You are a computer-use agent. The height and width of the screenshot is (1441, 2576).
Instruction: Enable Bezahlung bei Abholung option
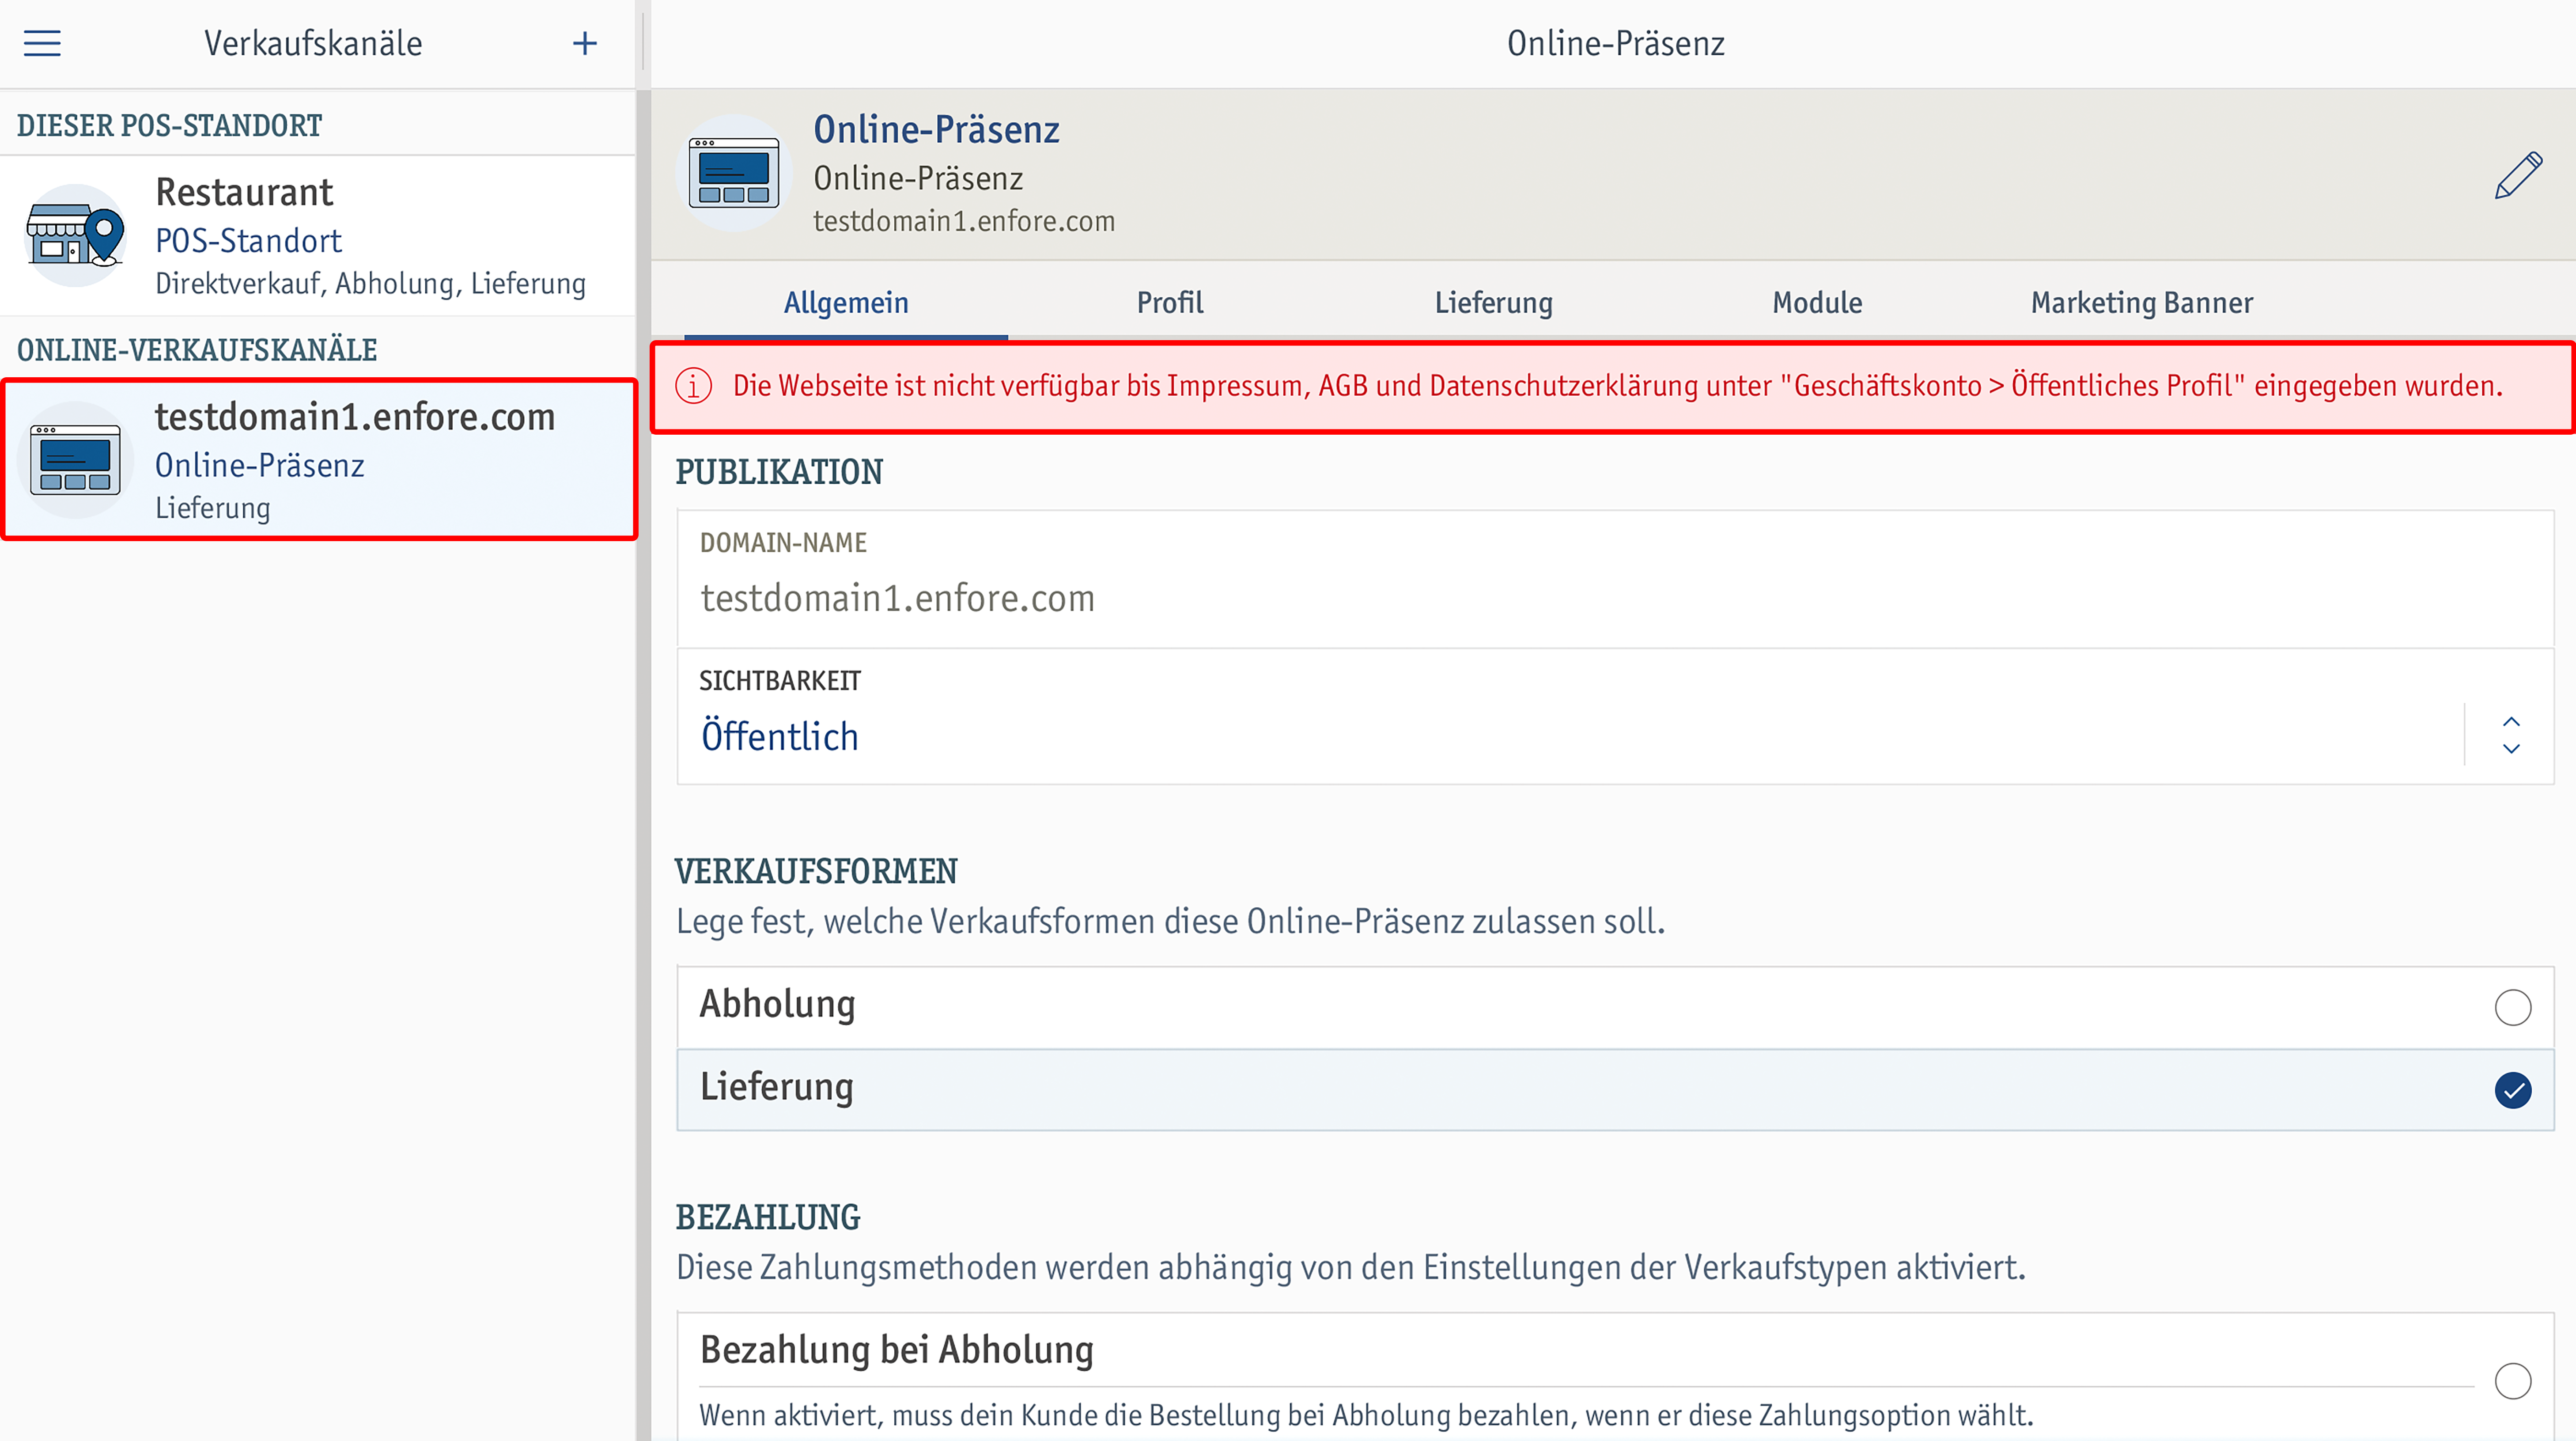click(2512, 1381)
